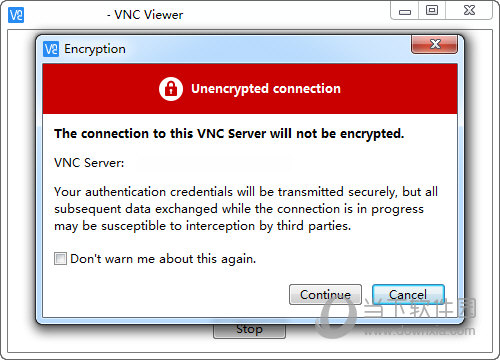Image resolution: width=500 pixels, height=360 pixels.
Task: Click the watermark logo near the Cancel button
Action: coord(335,315)
